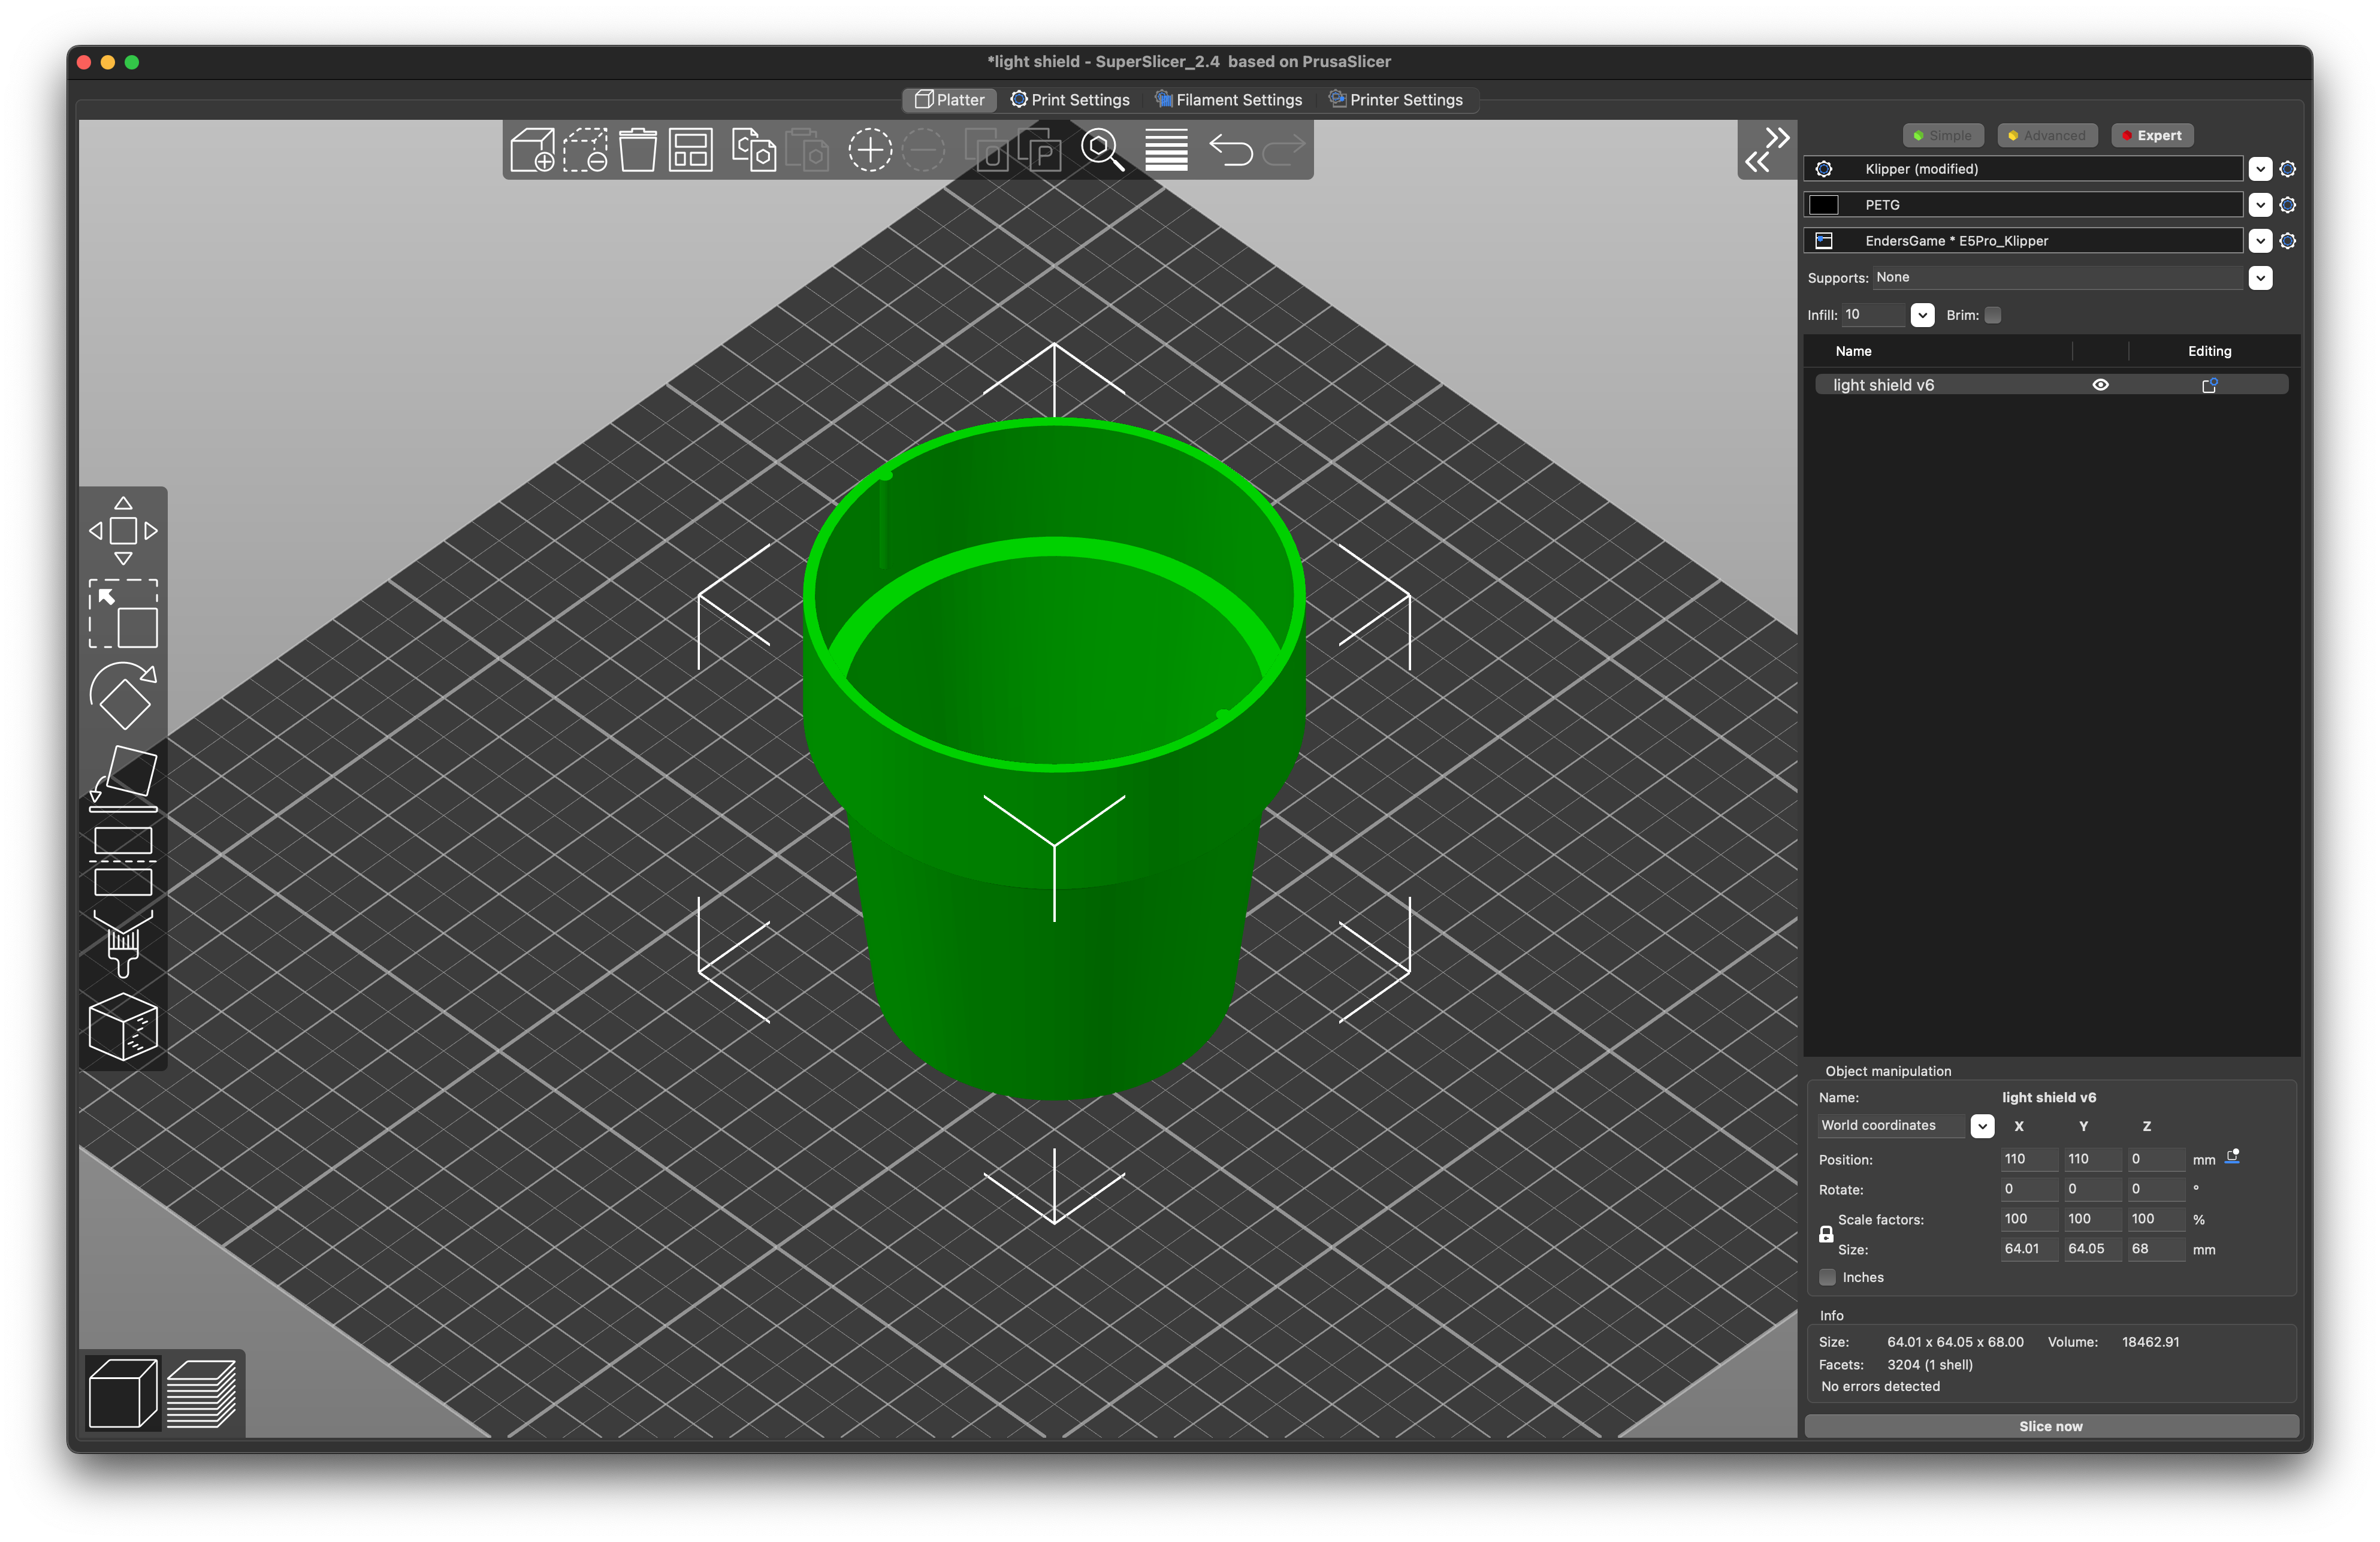
Task: Open the PETG filament preset dropdown
Action: (x=2260, y=205)
